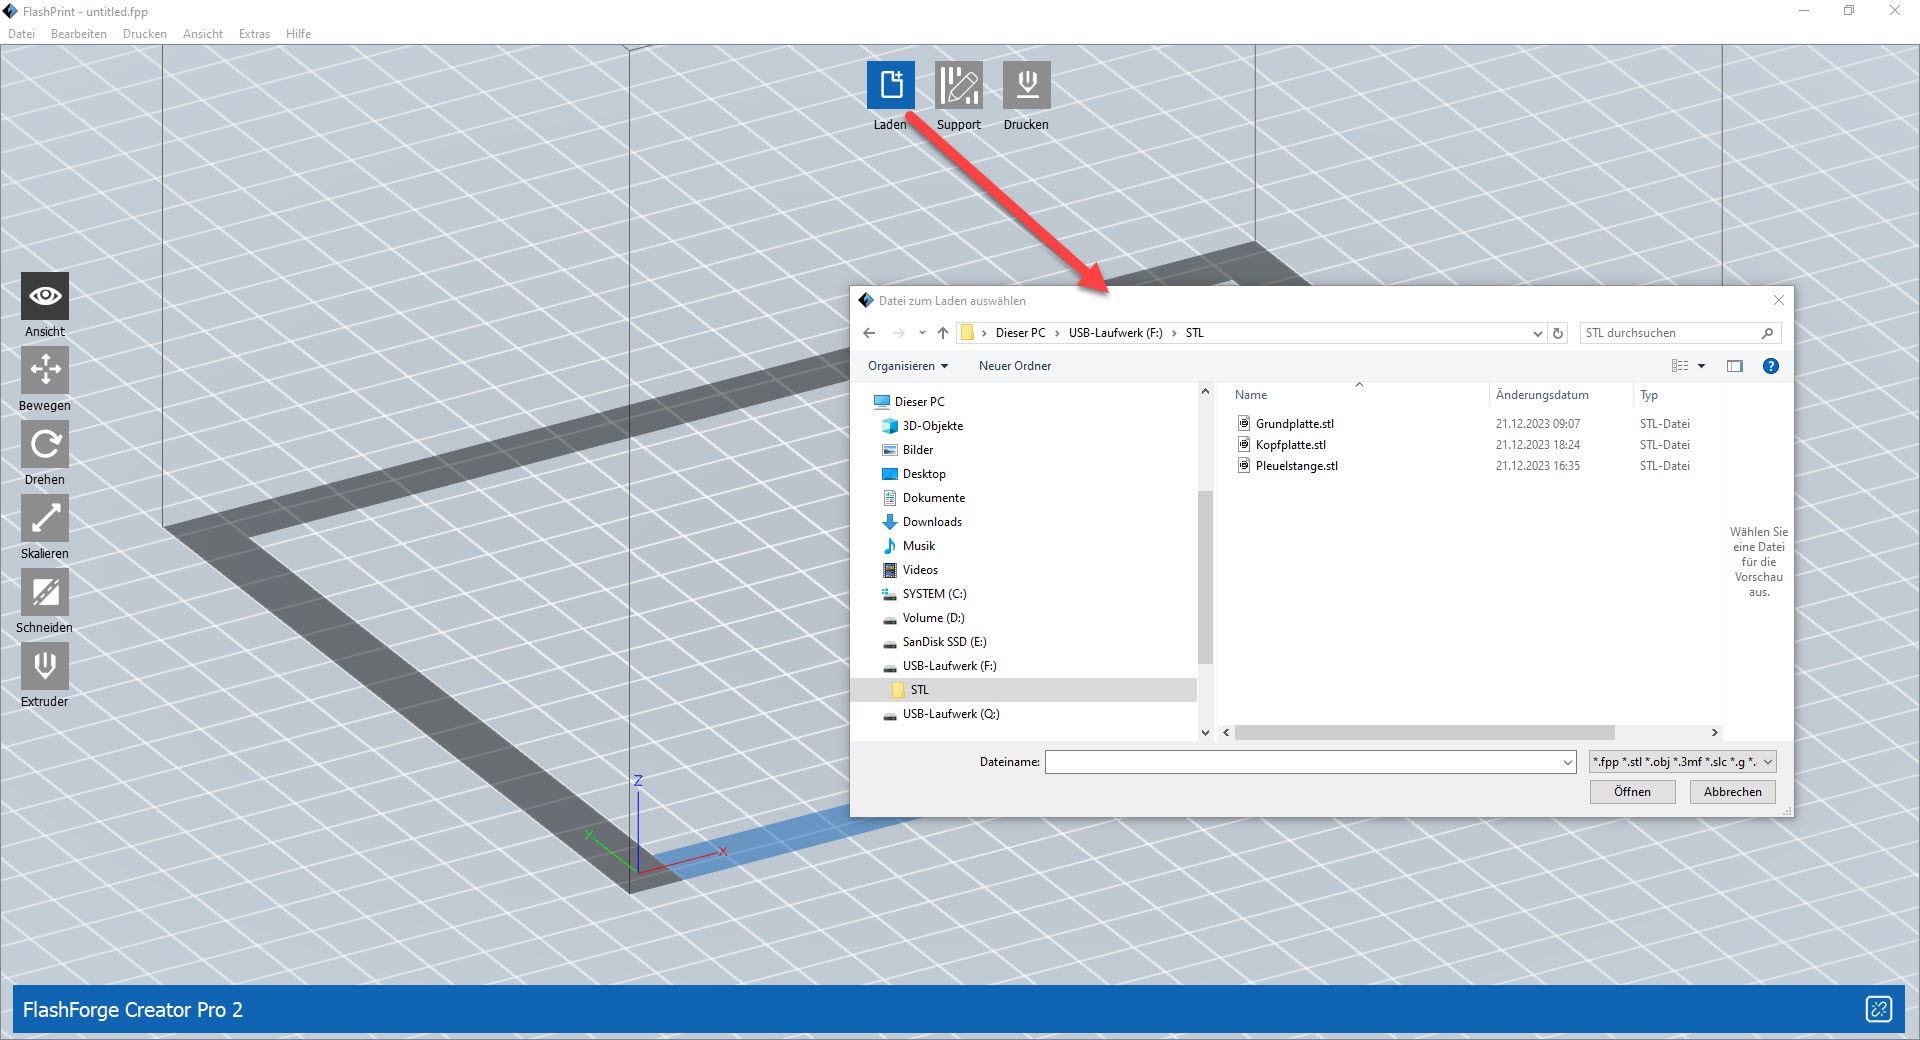Select the Skalieren scale tool
The height and width of the screenshot is (1040, 1920).
pyautogui.click(x=45, y=518)
